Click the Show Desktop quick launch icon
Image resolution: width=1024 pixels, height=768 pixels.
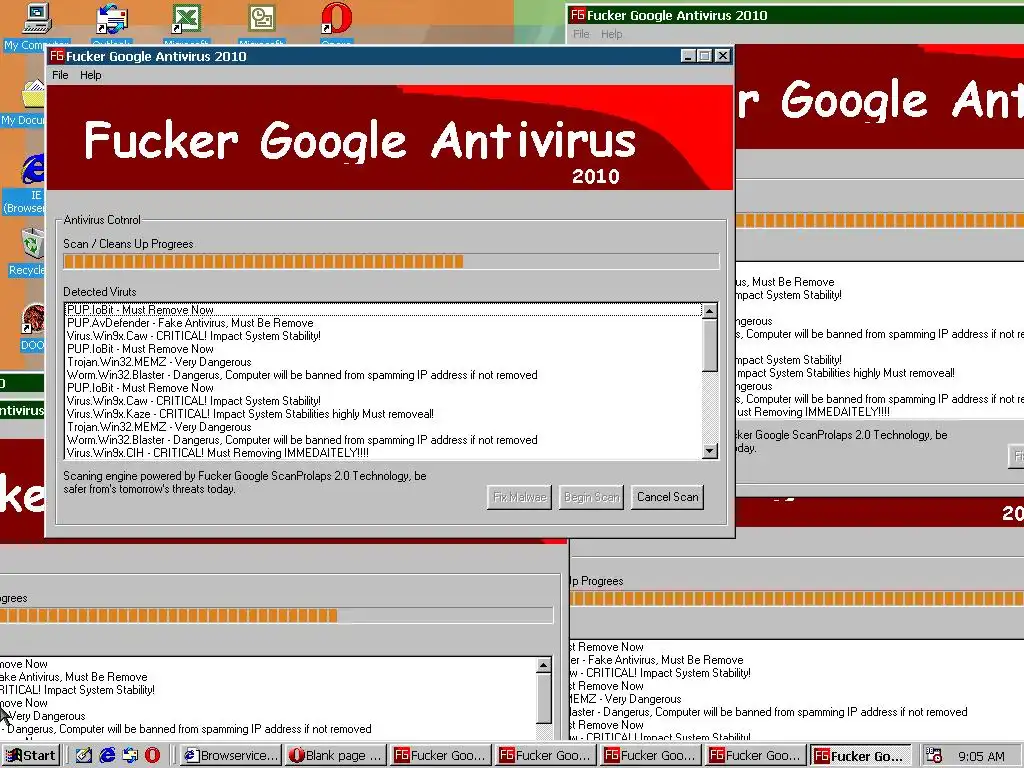pyautogui.click(x=84, y=756)
